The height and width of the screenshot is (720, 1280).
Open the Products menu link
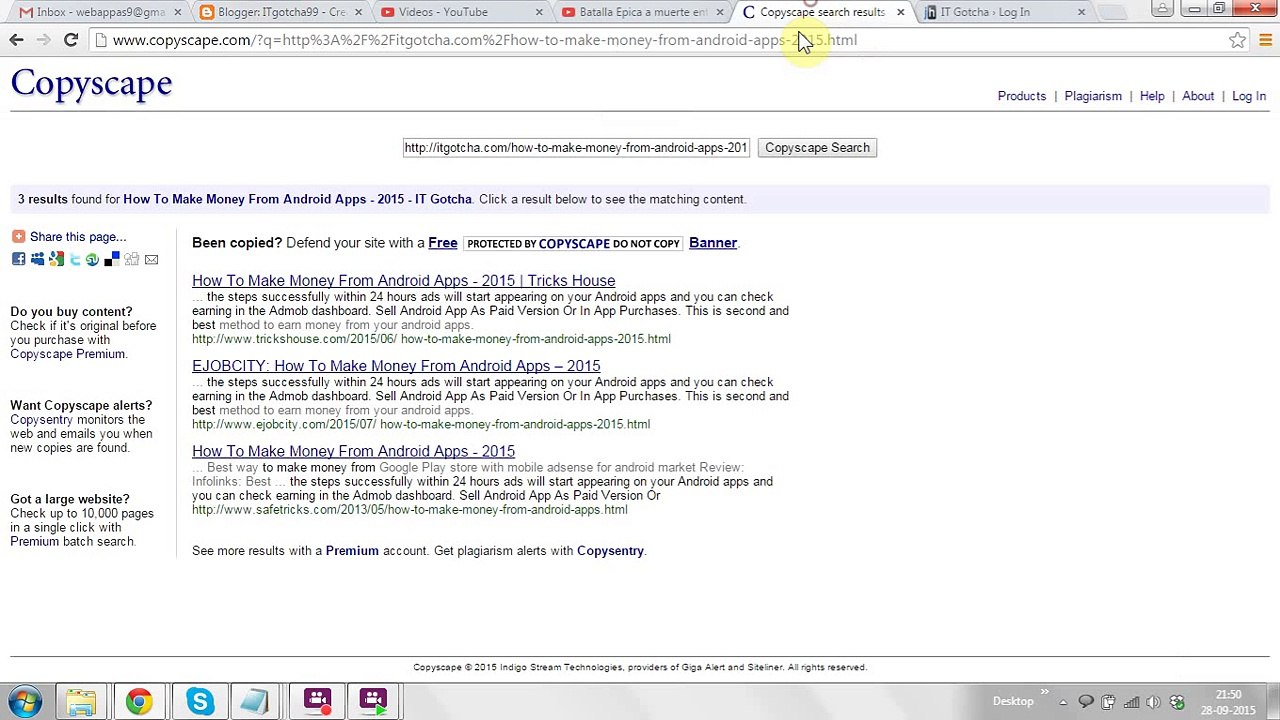(x=1021, y=96)
